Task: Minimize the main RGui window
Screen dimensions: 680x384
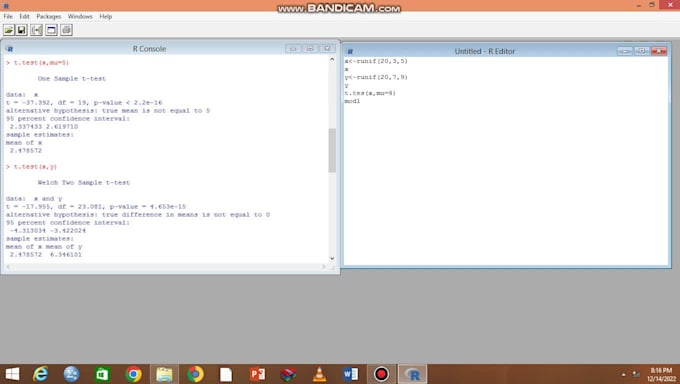Action: [x=639, y=5]
